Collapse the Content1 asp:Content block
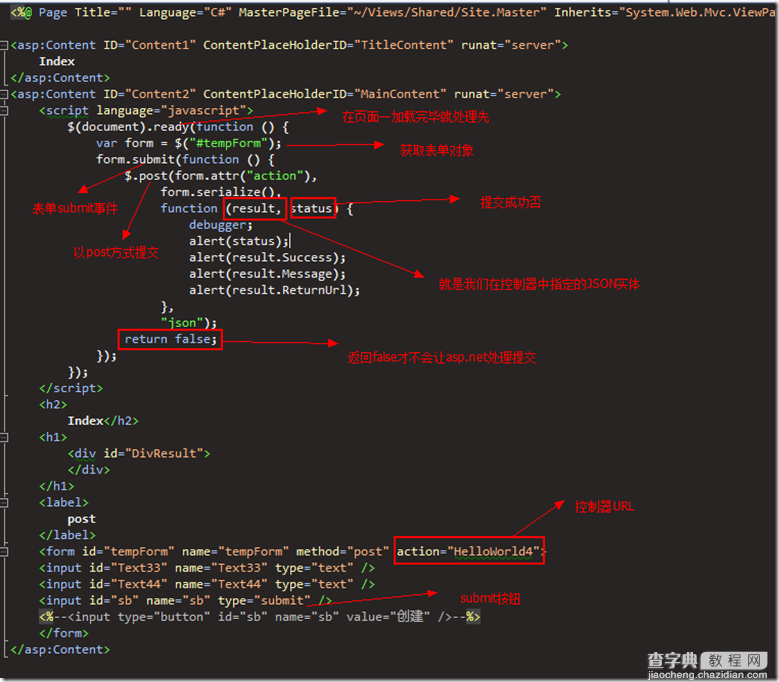The image size is (779, 682). 3,46
